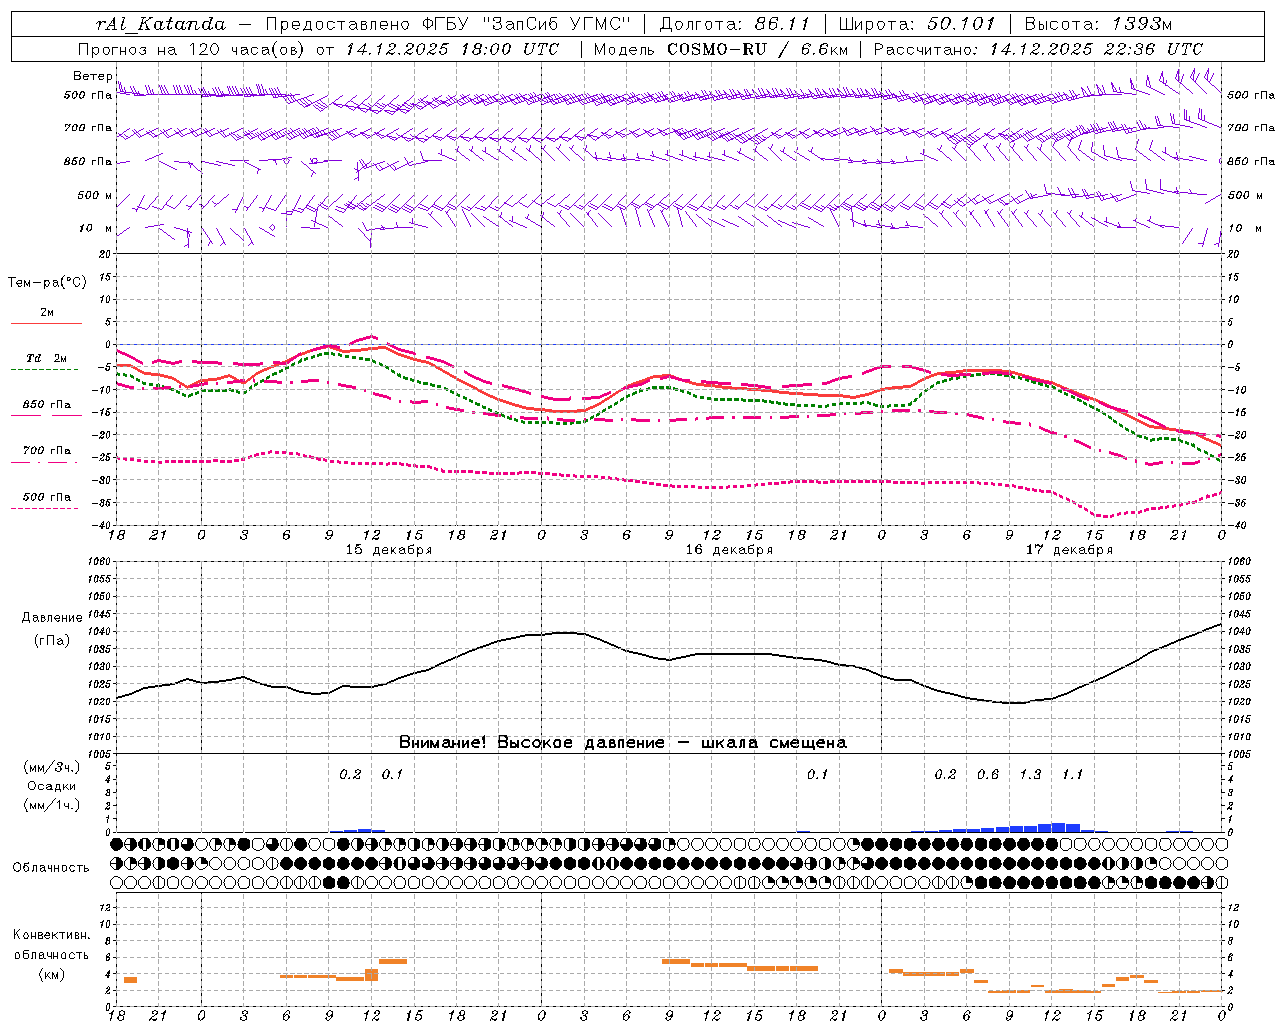Click the Td 2м legend label
This screenshot has height=1024, width=1280.
46,358
